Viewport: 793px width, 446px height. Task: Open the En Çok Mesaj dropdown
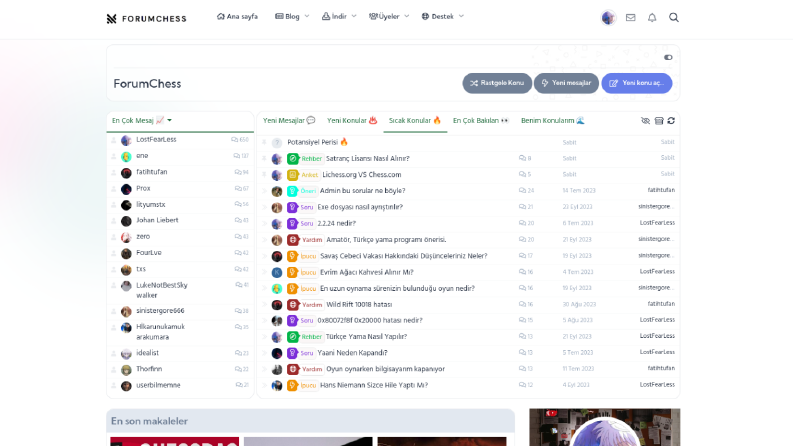tap(142, 120)
